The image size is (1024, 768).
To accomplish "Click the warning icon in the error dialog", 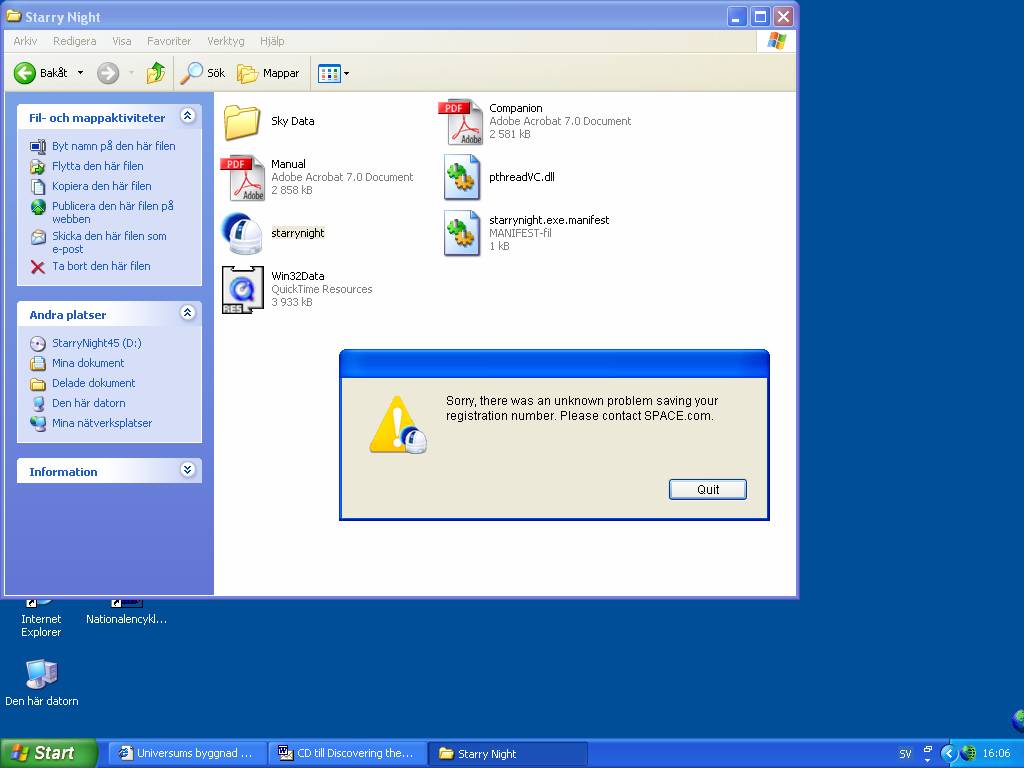I will 398,424.
